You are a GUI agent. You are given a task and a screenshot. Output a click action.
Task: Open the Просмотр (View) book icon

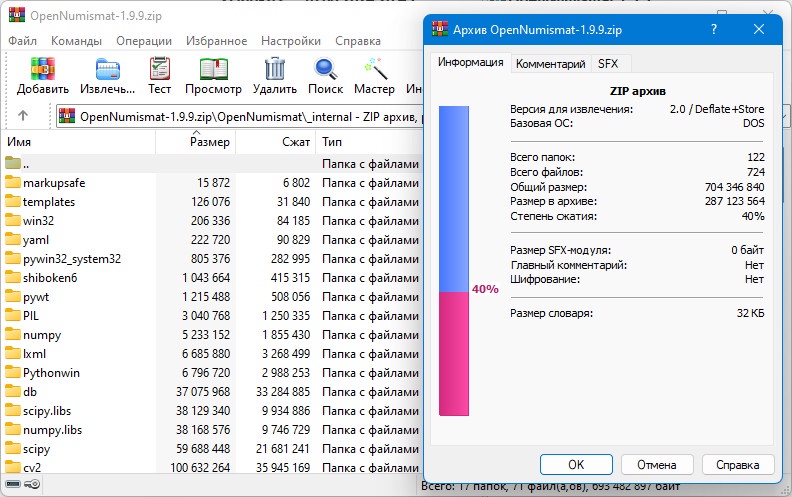tap(213, 69)
